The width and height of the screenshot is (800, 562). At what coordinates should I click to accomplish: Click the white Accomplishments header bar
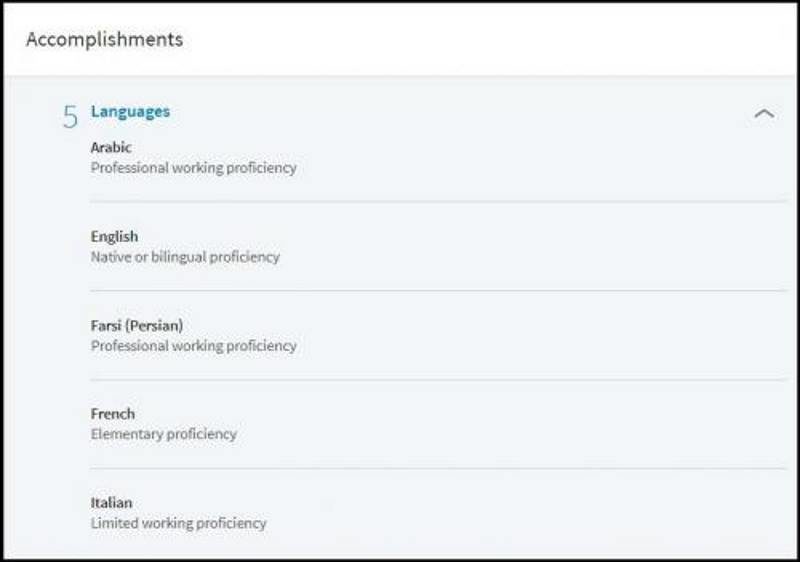click(399, 40)
